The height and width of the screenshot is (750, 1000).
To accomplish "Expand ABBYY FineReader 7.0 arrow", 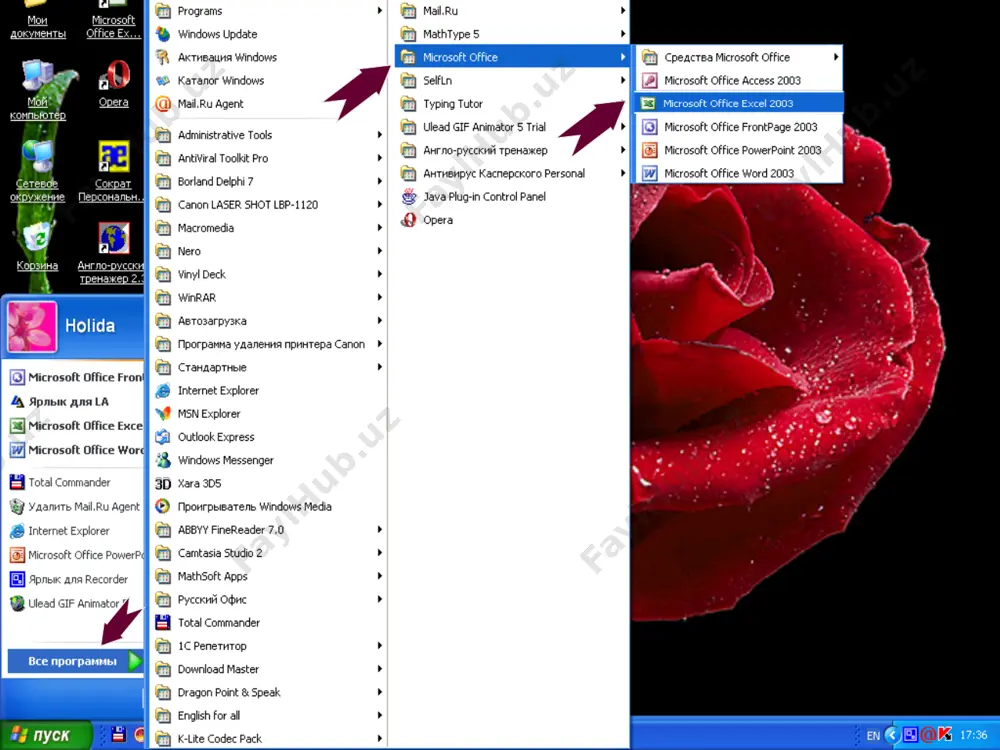I will [x=379, y=529].
